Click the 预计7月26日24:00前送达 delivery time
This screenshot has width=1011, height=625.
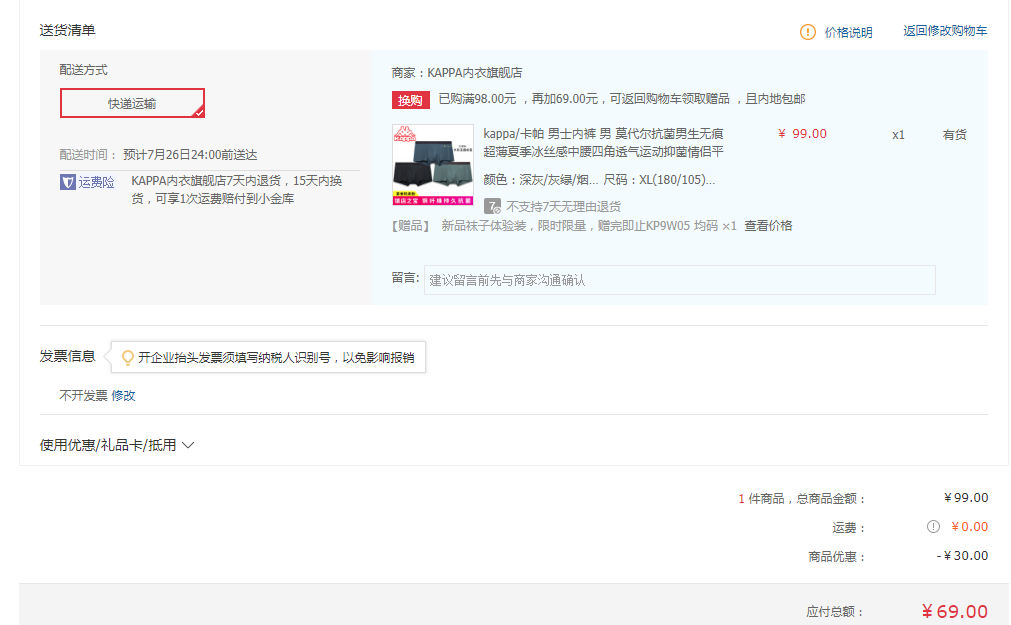point(190,155)
